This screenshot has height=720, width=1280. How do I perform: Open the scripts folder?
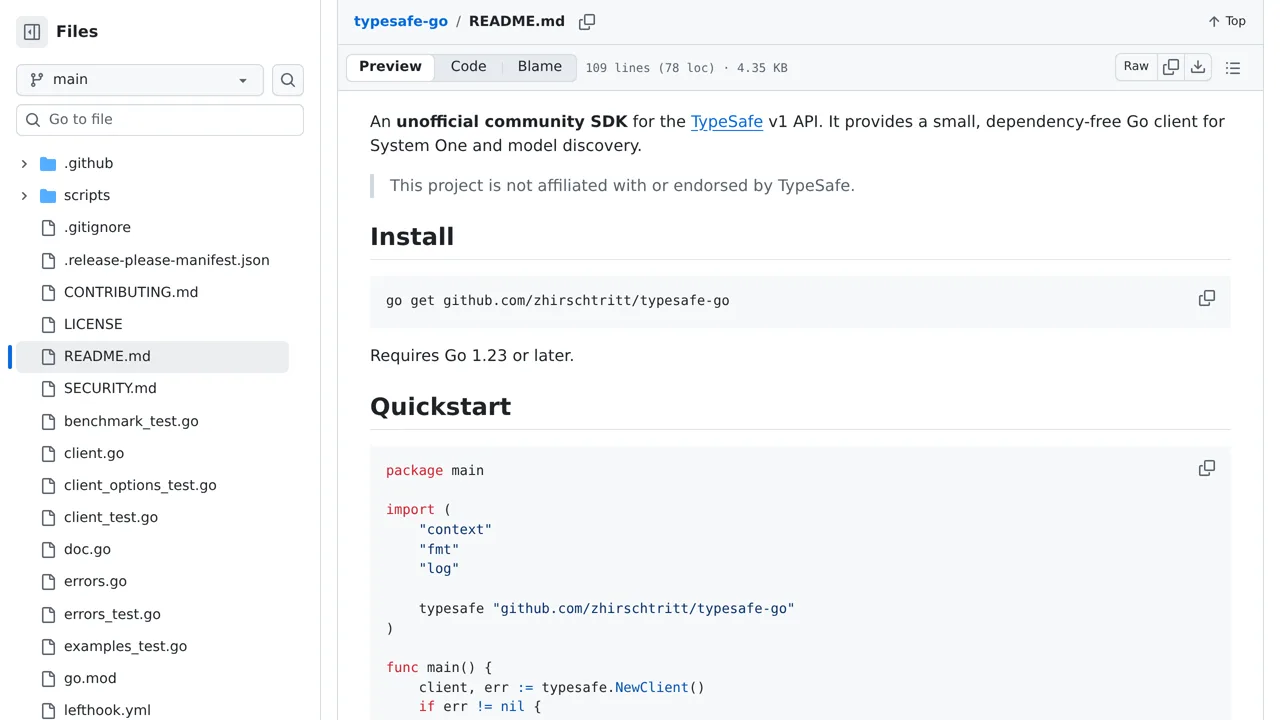(87, 196)
